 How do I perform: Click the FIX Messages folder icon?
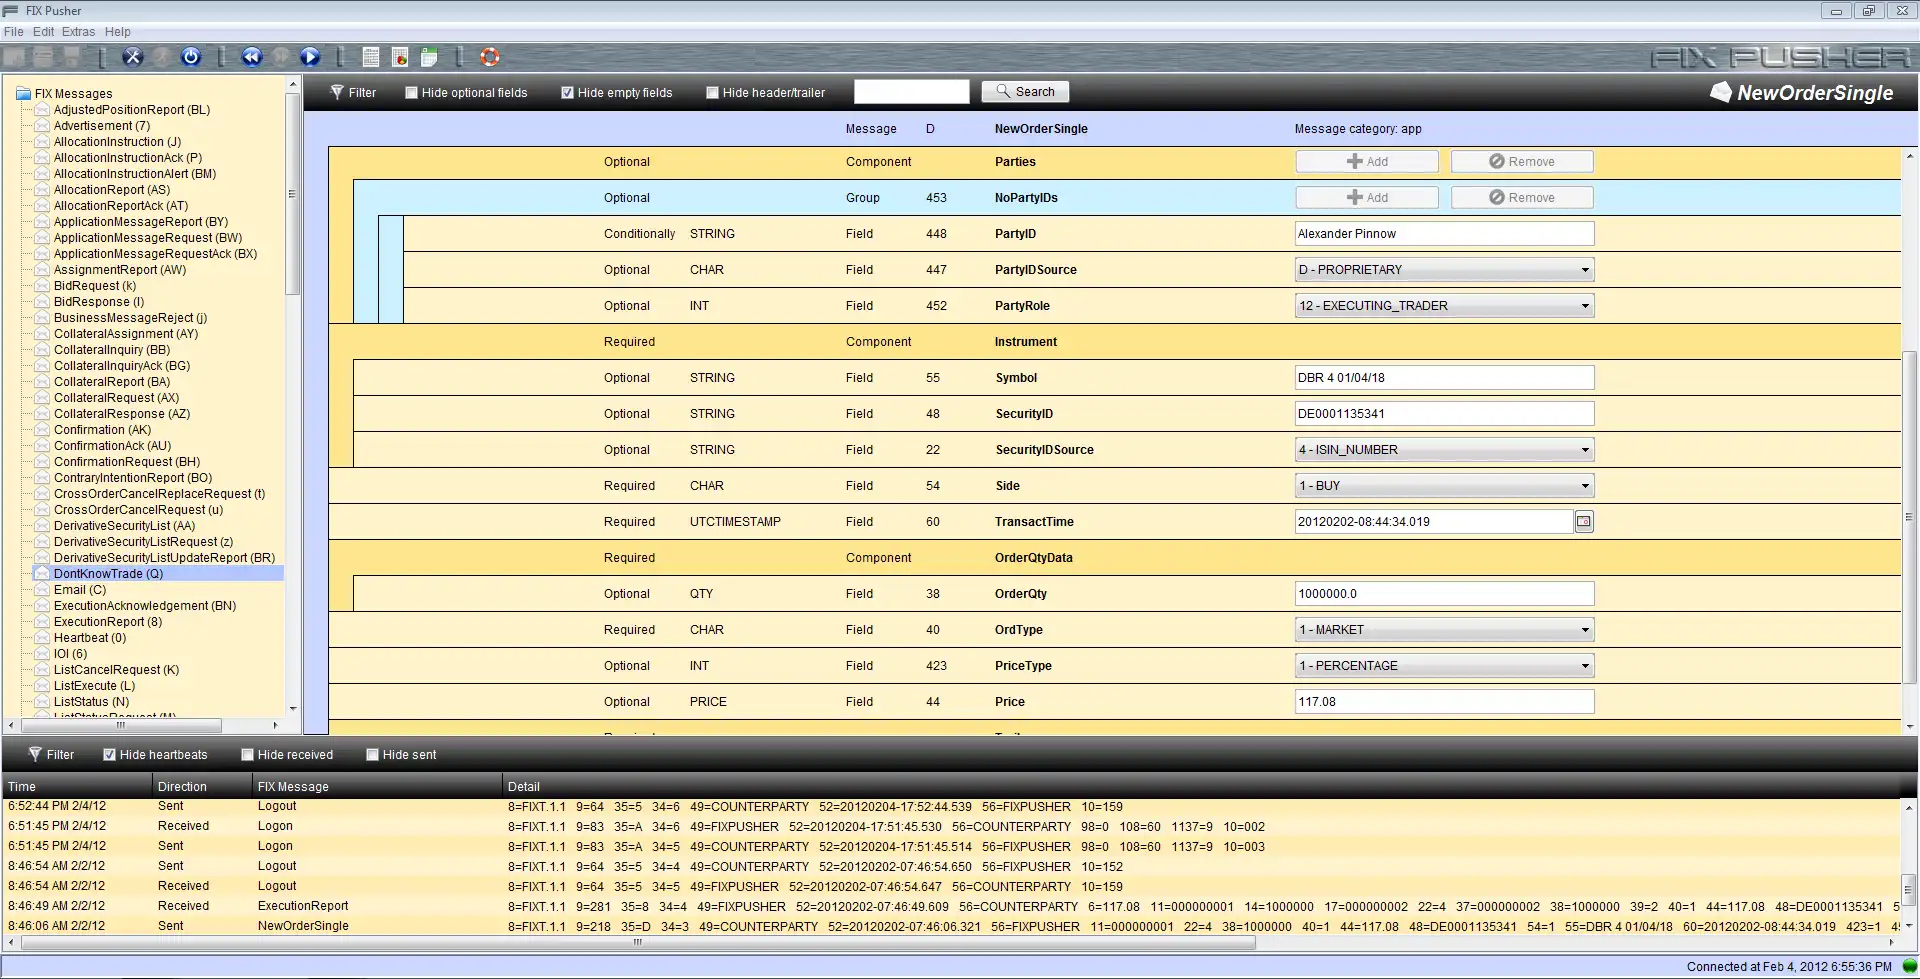pyautogui.click(x=24, y=94)
